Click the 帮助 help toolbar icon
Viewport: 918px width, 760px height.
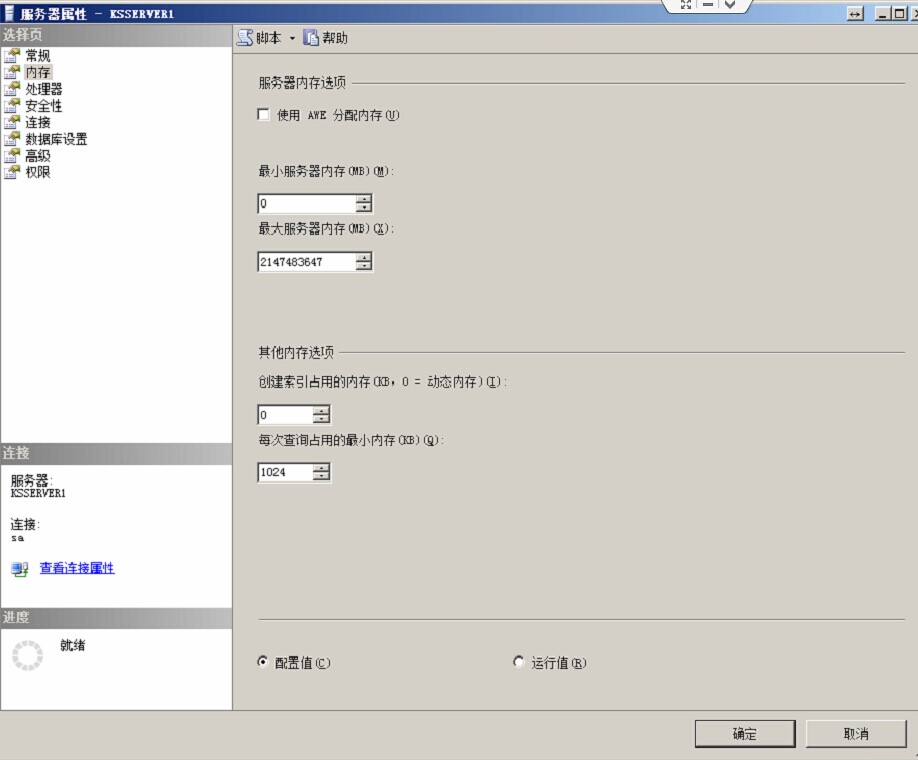(311, 38)
